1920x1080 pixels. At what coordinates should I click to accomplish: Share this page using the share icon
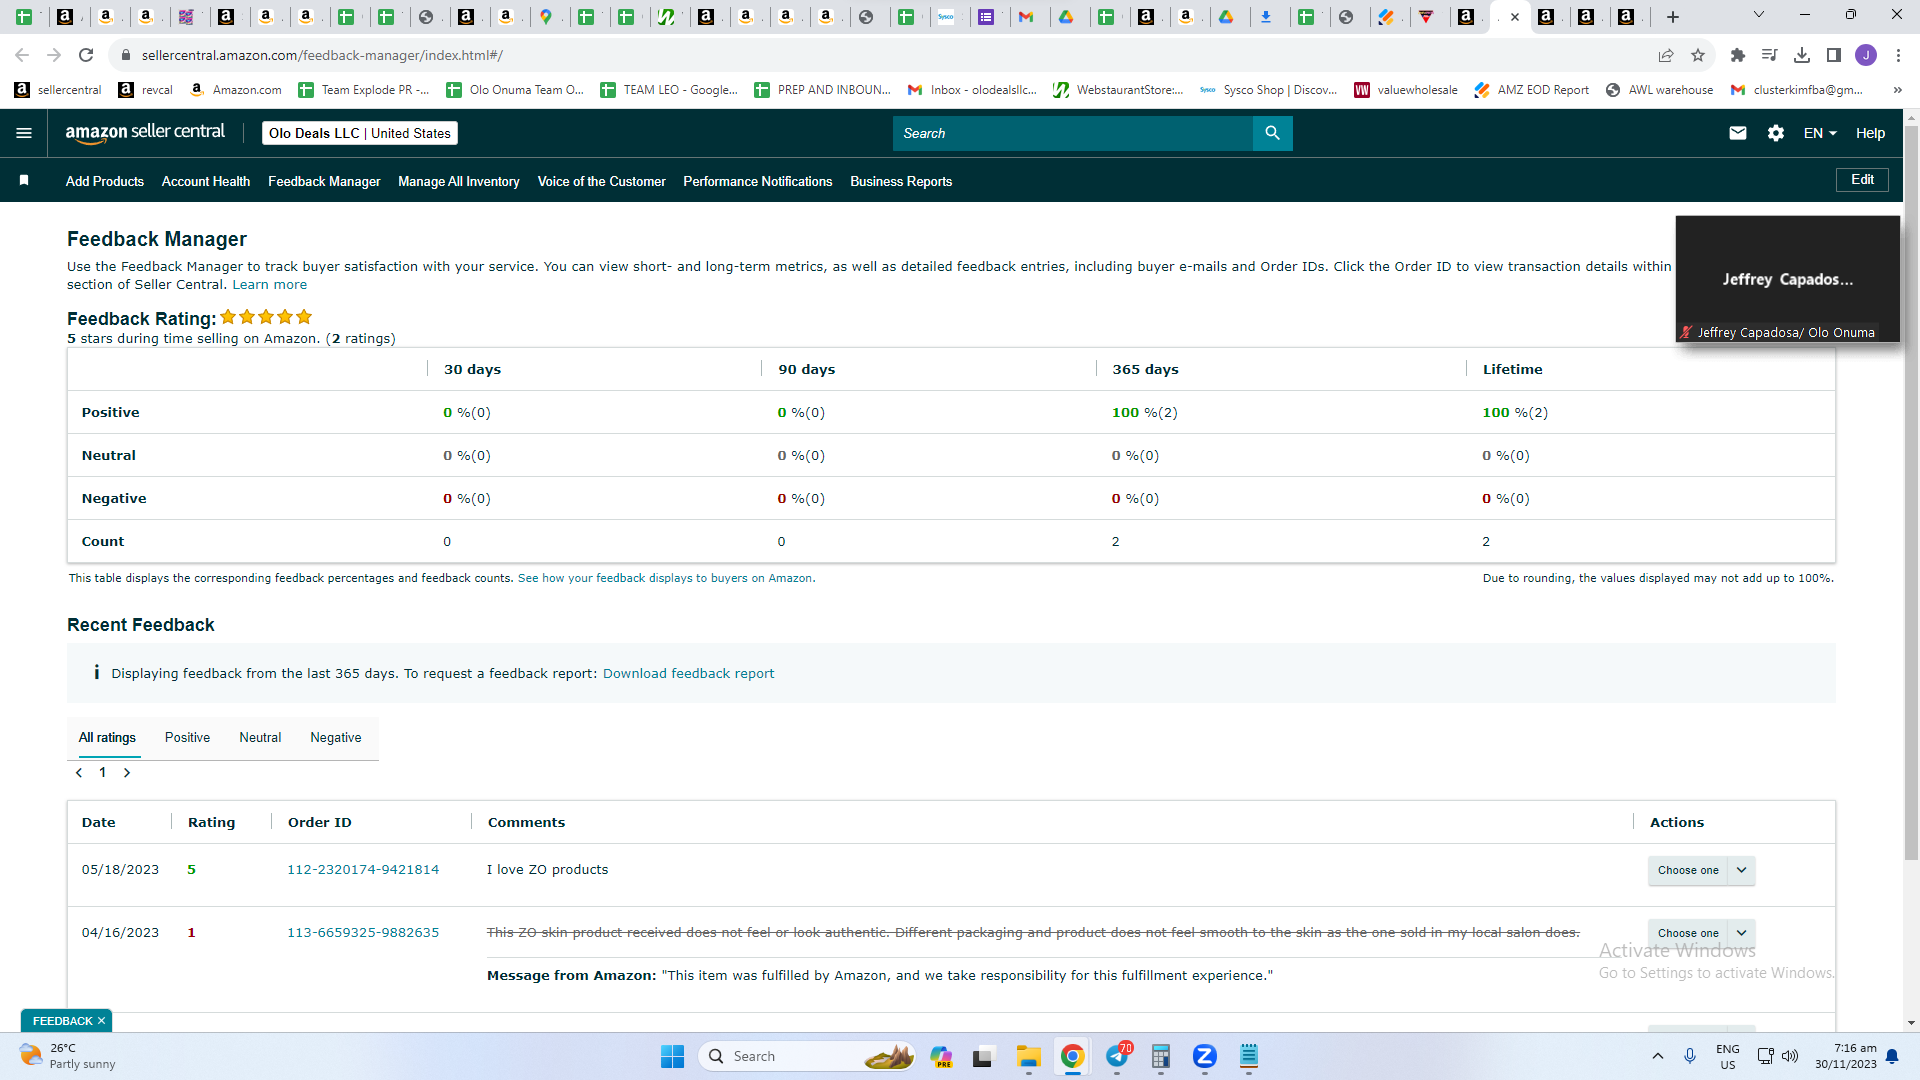[1666, 55]
